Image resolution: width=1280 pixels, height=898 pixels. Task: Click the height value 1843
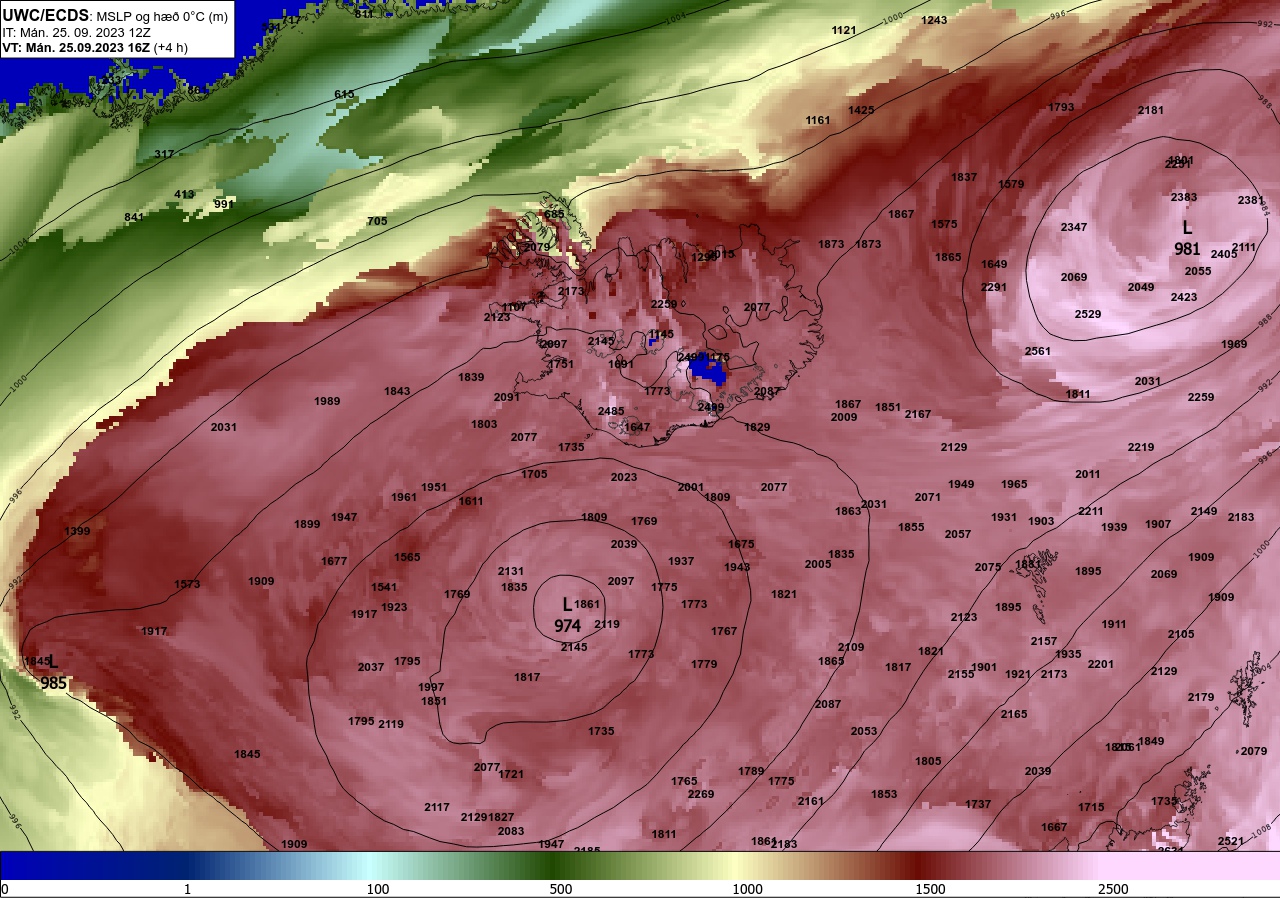tap(397, 391)
